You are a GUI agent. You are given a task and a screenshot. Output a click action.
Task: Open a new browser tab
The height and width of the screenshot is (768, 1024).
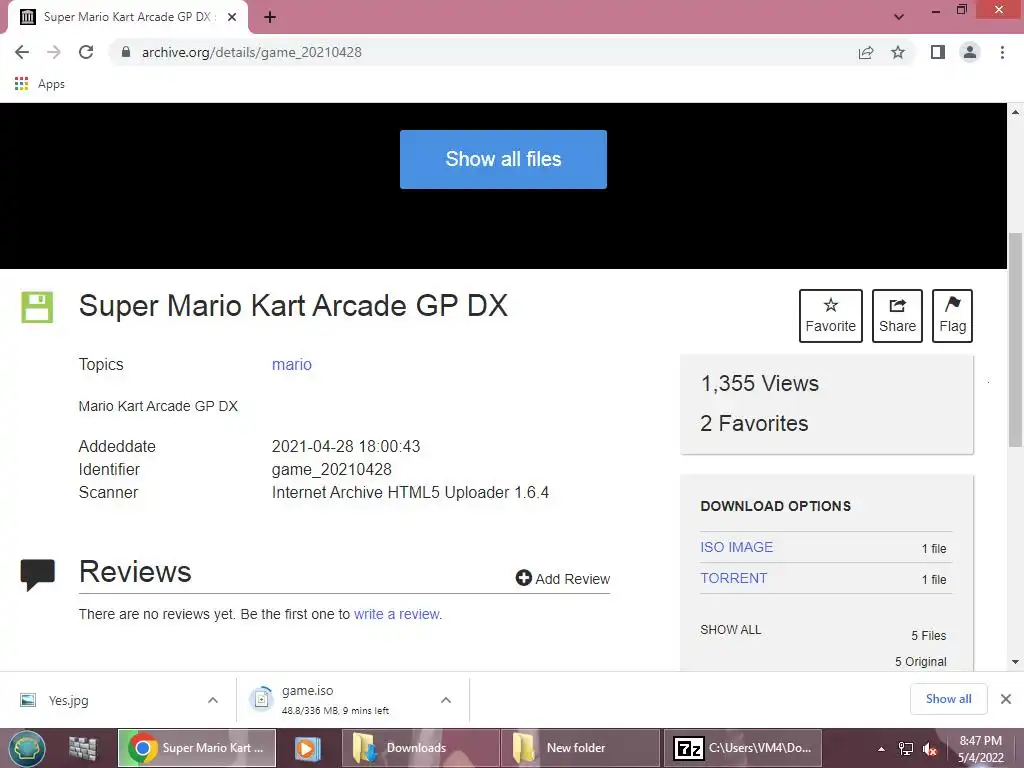click(270, 17)
